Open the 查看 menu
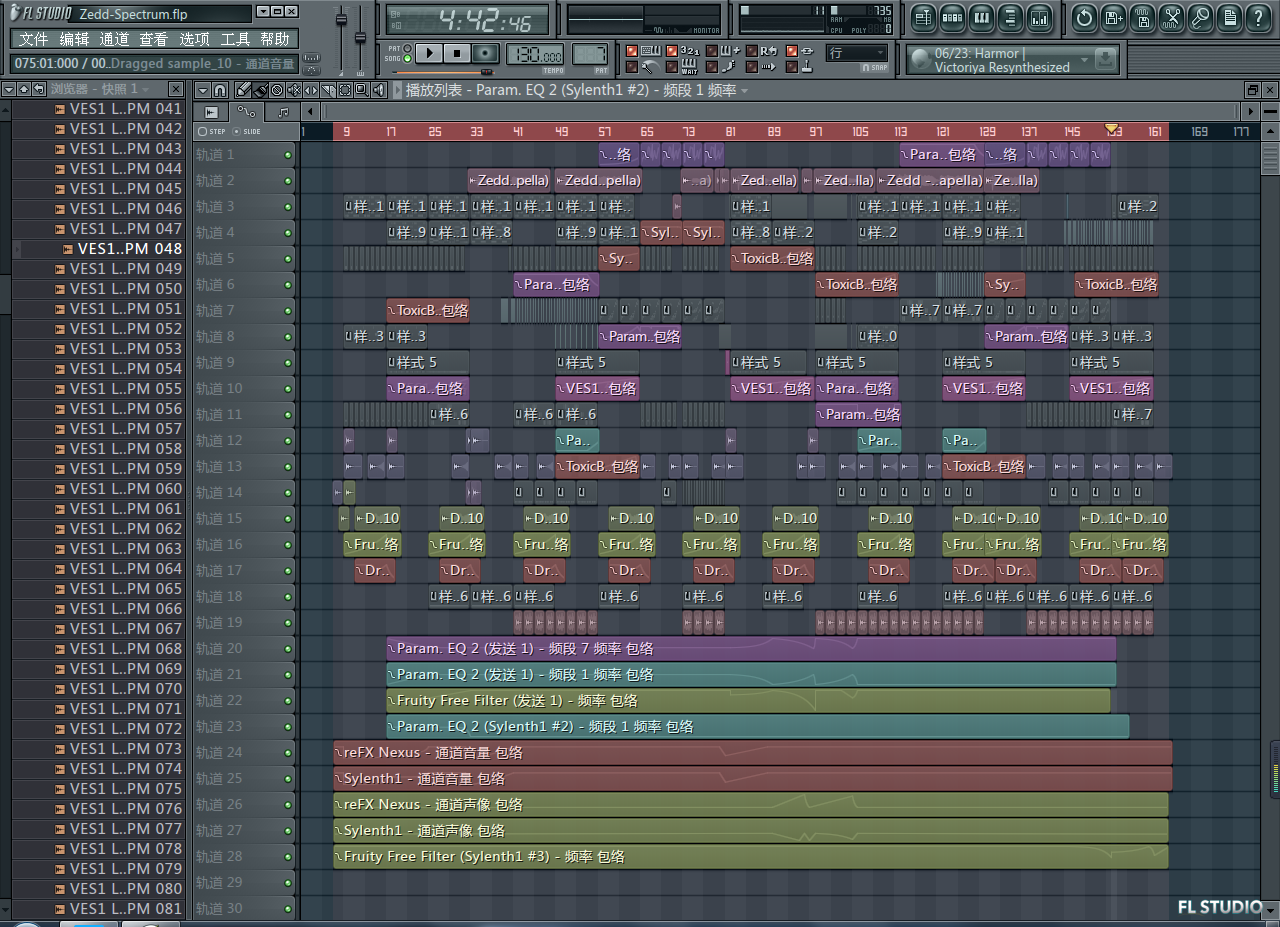Viewport: 1280px width, 927px height. 154,39
